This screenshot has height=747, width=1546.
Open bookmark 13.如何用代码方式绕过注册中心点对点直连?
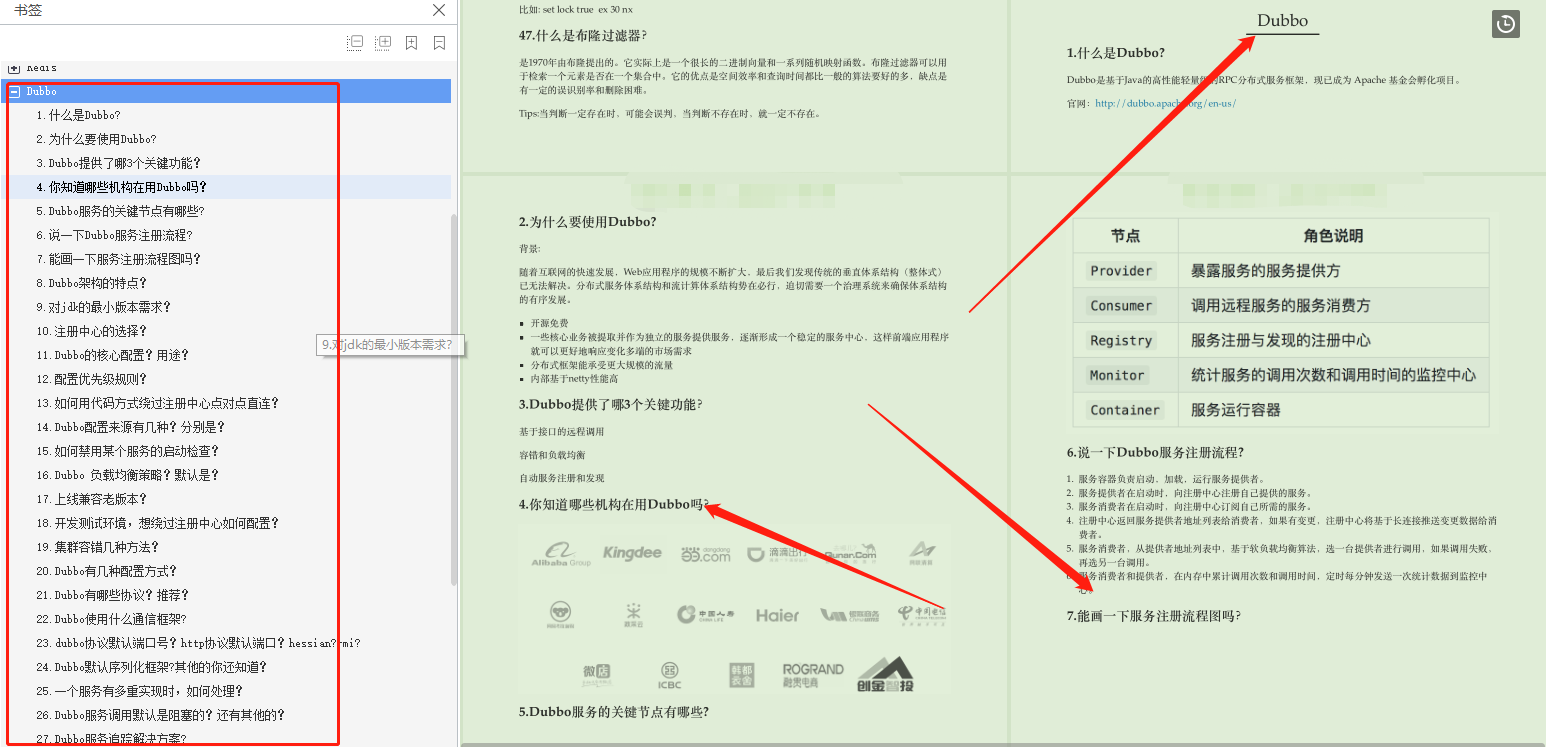pos(158,403)
